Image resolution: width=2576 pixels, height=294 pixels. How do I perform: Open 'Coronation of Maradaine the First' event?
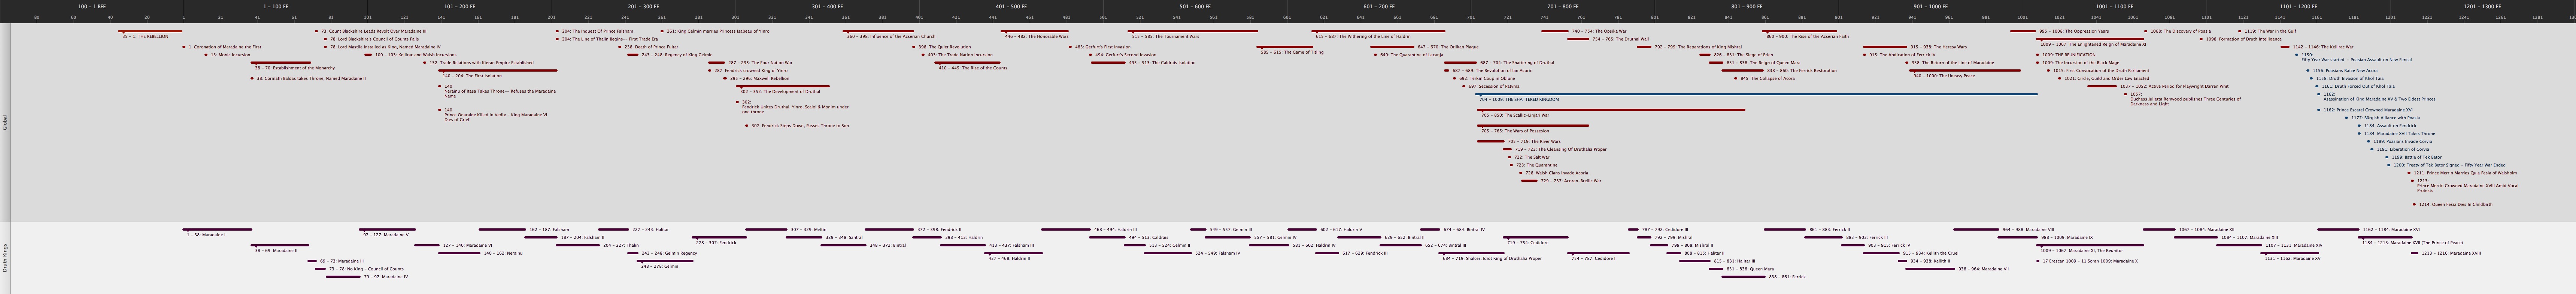pos(225,47)
